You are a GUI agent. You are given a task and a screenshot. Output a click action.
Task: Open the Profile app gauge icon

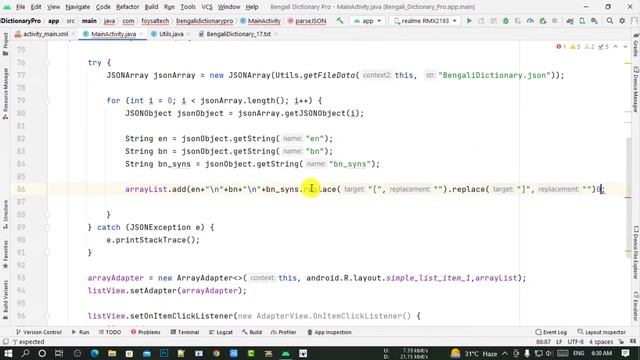pyautogui.click(x=530, y=20)
